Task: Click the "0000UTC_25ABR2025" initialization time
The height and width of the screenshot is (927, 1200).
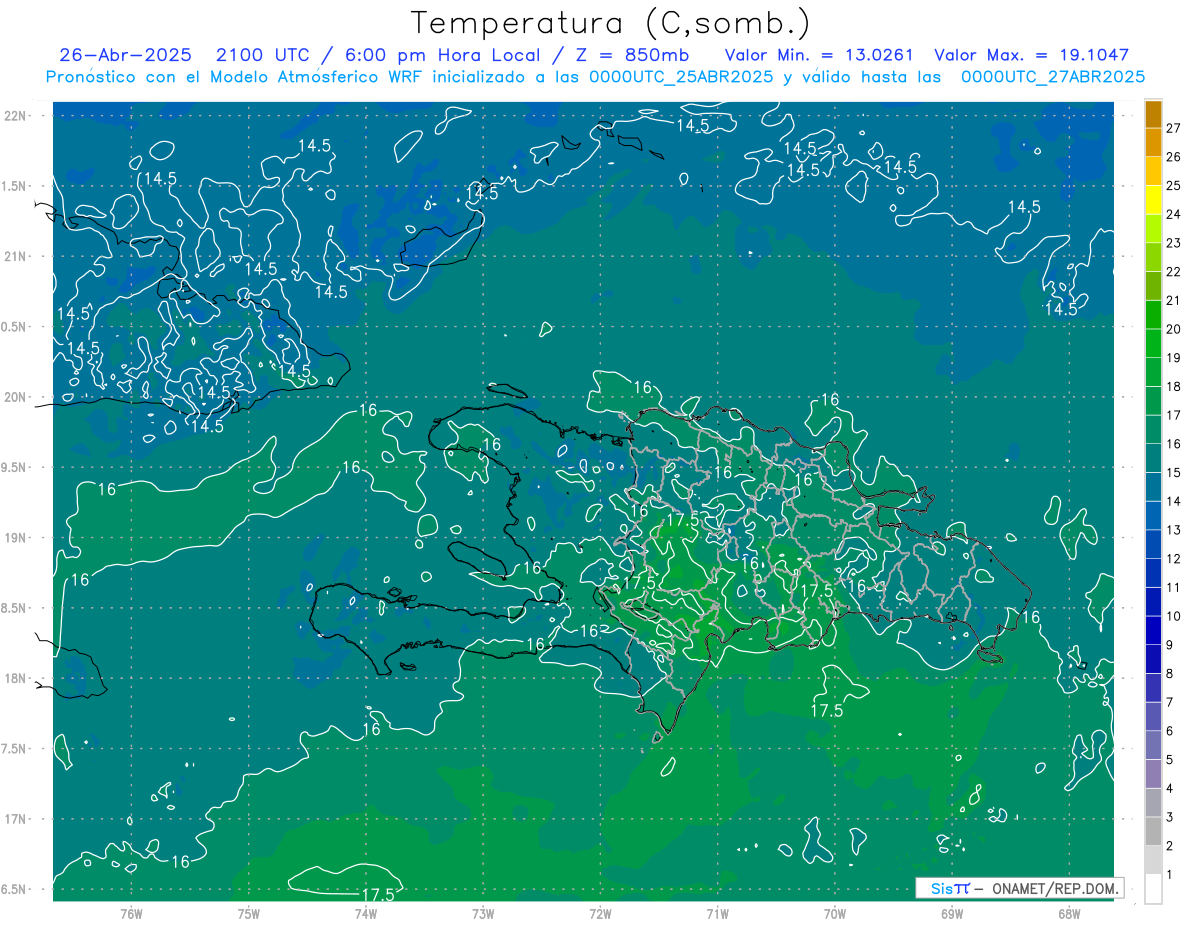Action: pyautogui.click(x=681, y=77)
